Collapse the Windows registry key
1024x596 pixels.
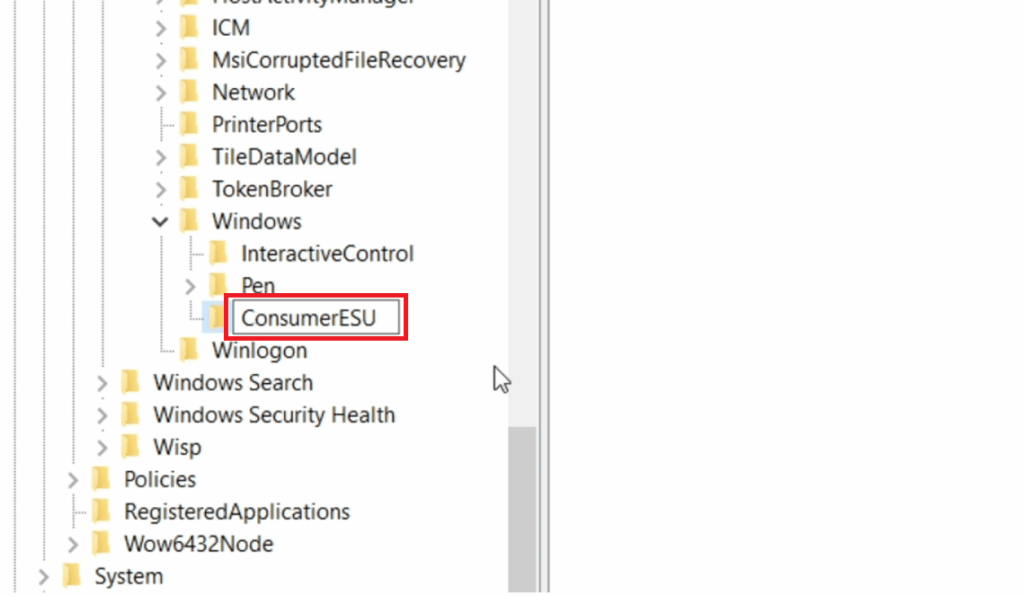[161, 221]
